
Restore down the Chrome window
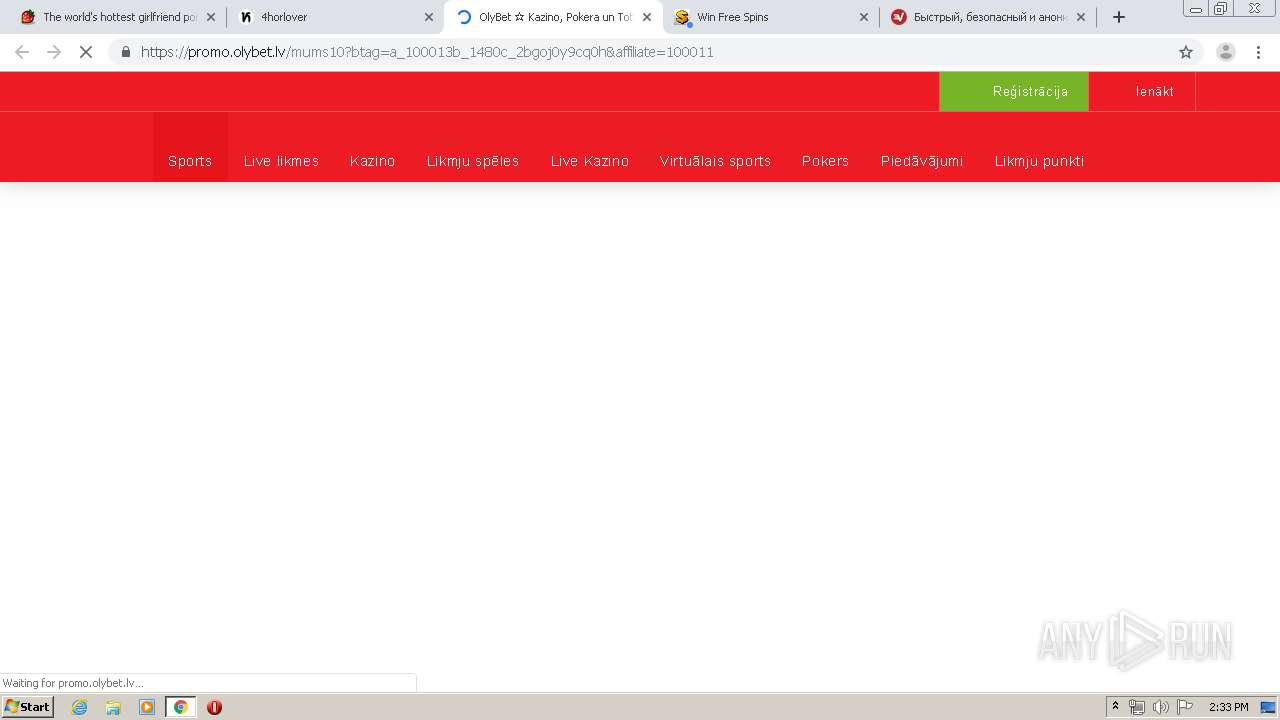coord(1220,9)
